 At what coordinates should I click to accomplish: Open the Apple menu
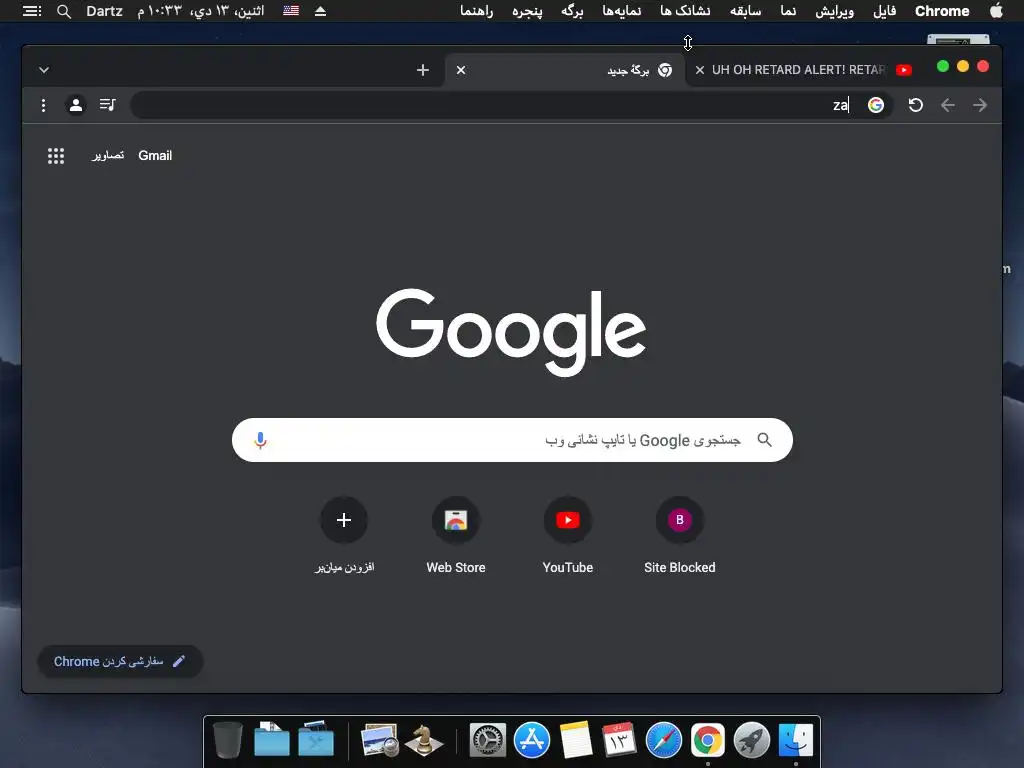tap(997, 10)
